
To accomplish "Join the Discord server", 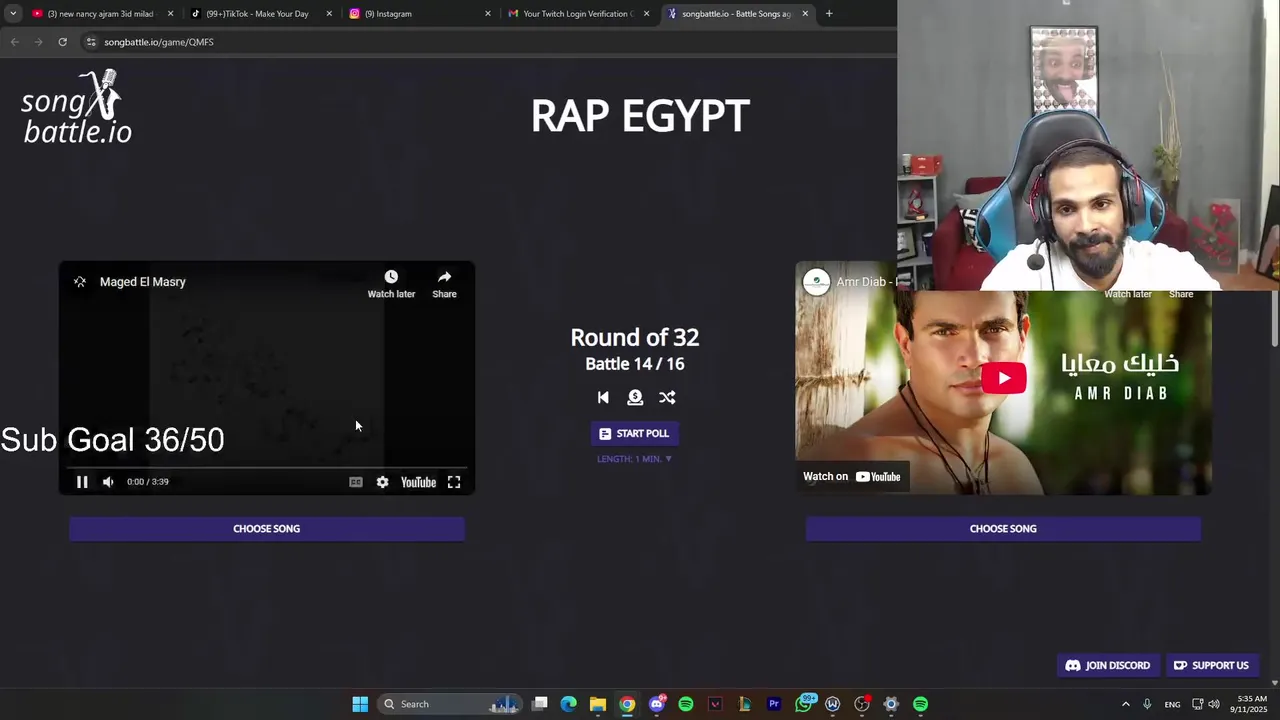I will tap(1108, 666).
